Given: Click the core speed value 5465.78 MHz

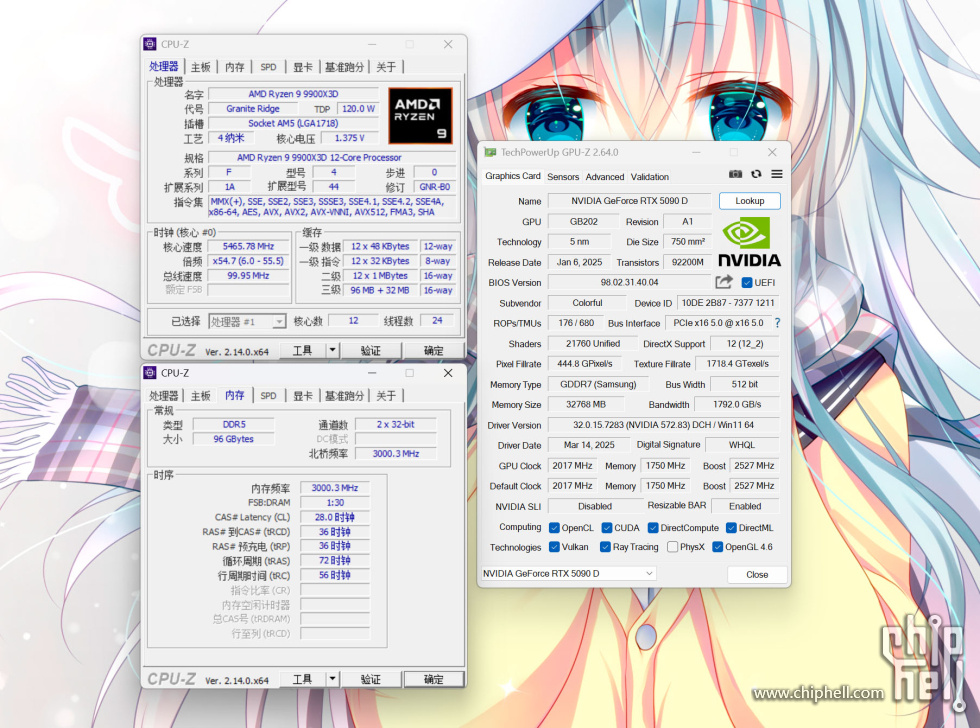Looking at the screenshot, I should [x=248, y=246].
